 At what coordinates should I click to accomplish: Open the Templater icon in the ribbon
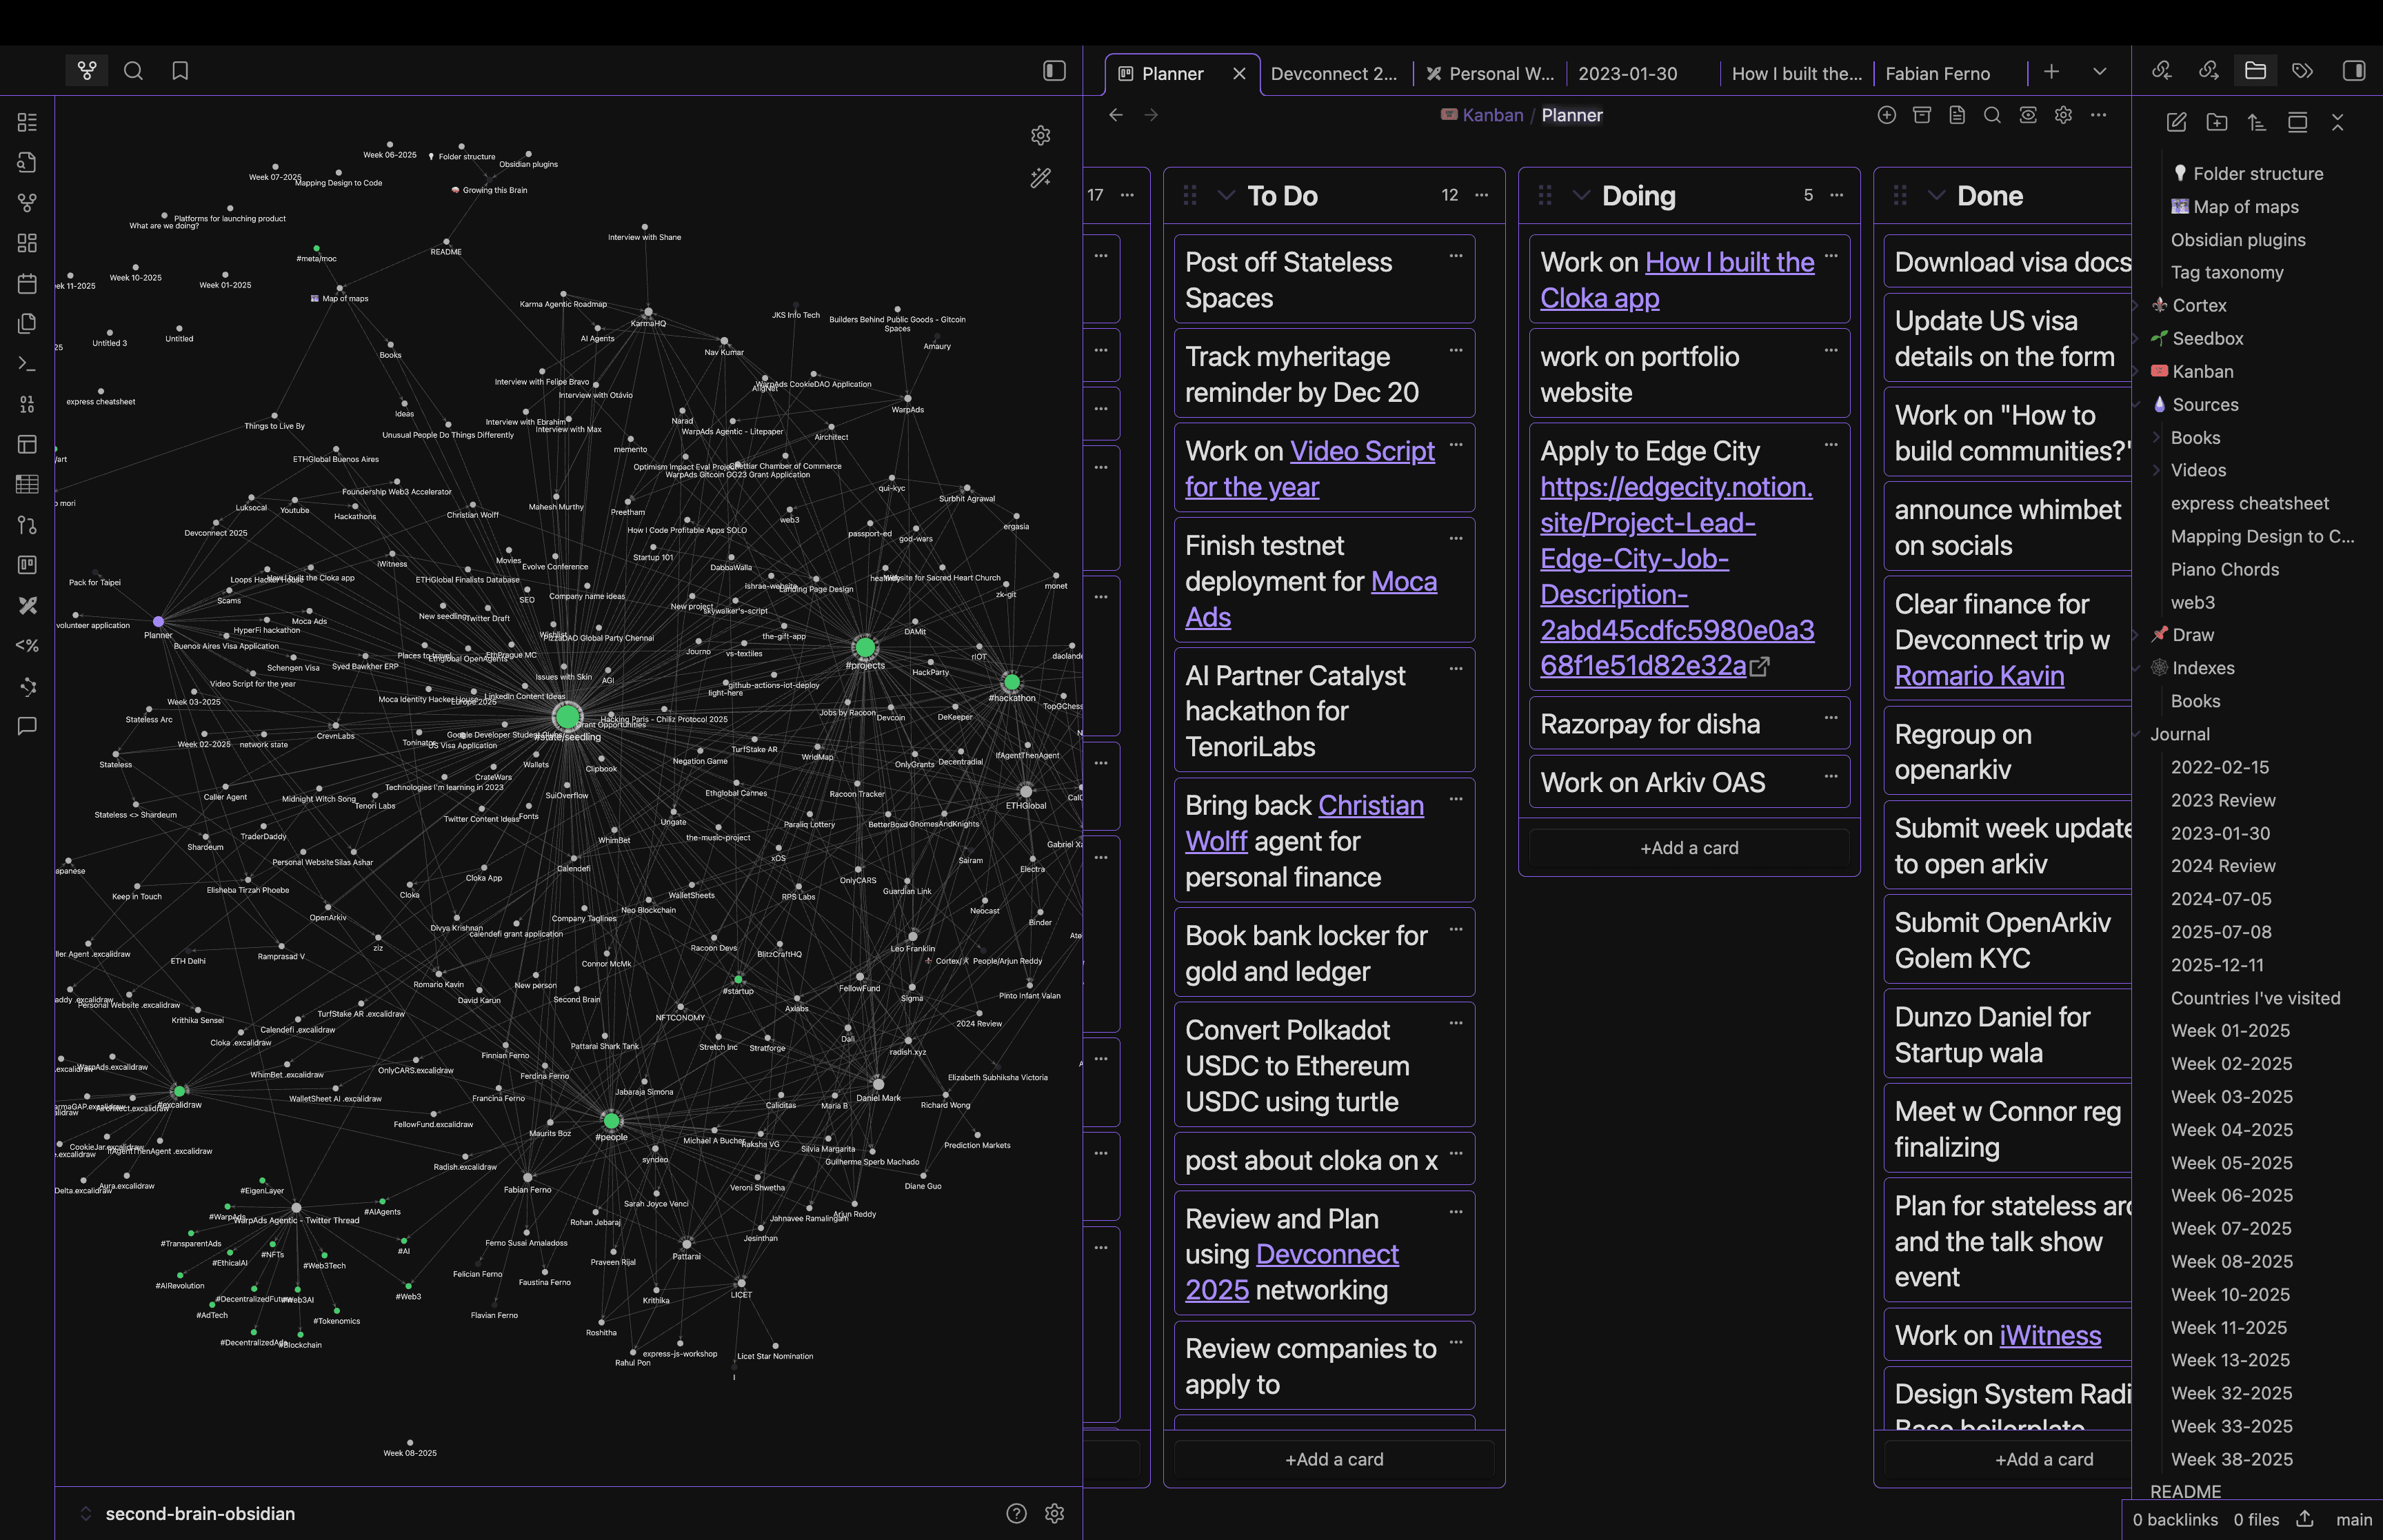point(27,645)
